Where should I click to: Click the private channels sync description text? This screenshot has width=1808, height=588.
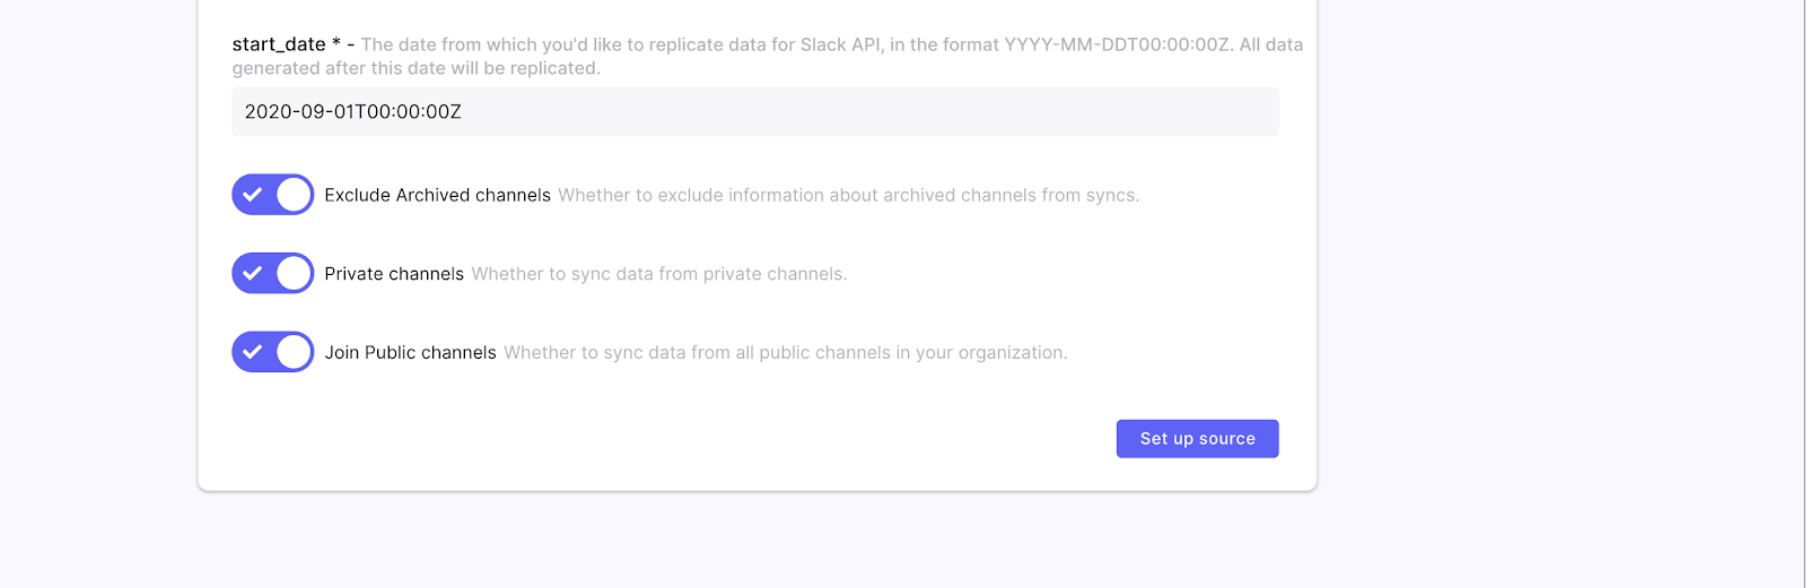[659, 274]
